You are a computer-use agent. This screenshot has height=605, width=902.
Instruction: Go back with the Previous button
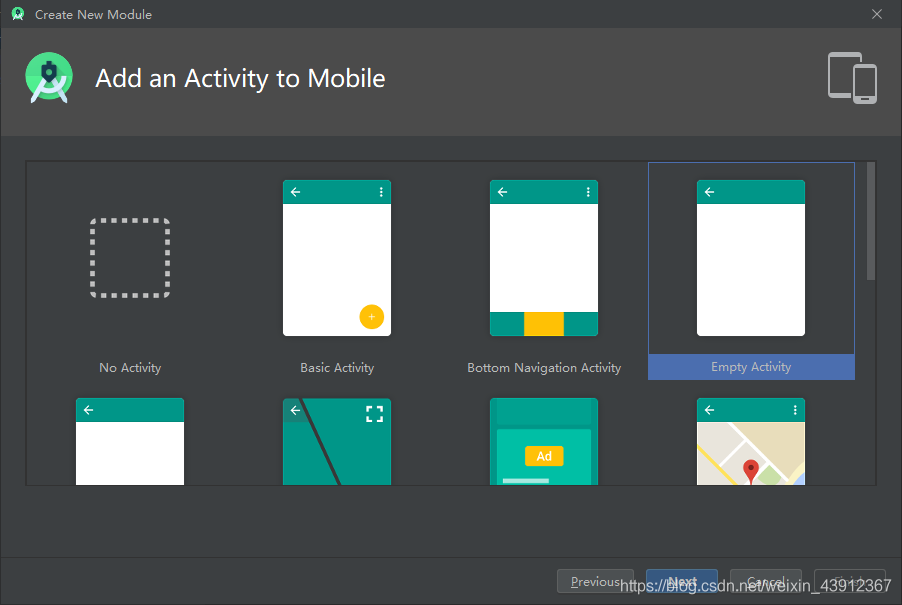[x=595, y=581]
